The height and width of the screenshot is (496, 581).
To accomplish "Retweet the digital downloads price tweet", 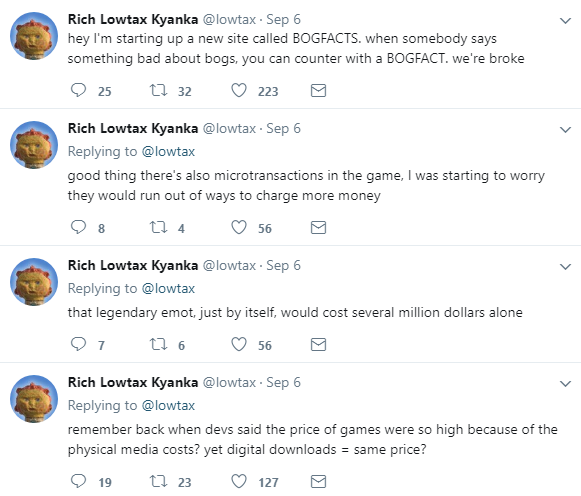I will [x=158, y=481].
